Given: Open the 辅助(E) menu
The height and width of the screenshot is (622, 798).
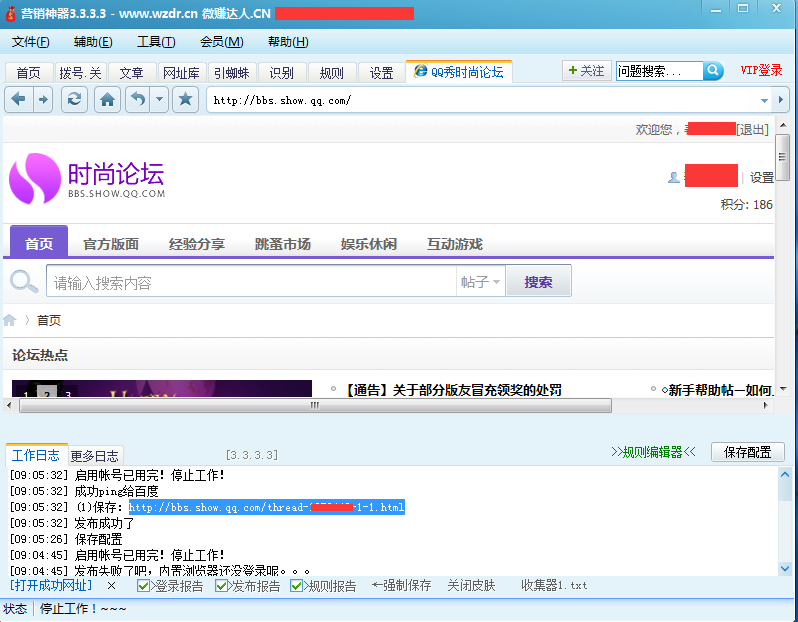Looking at the screenshot, I should click(x=93, y=42).
